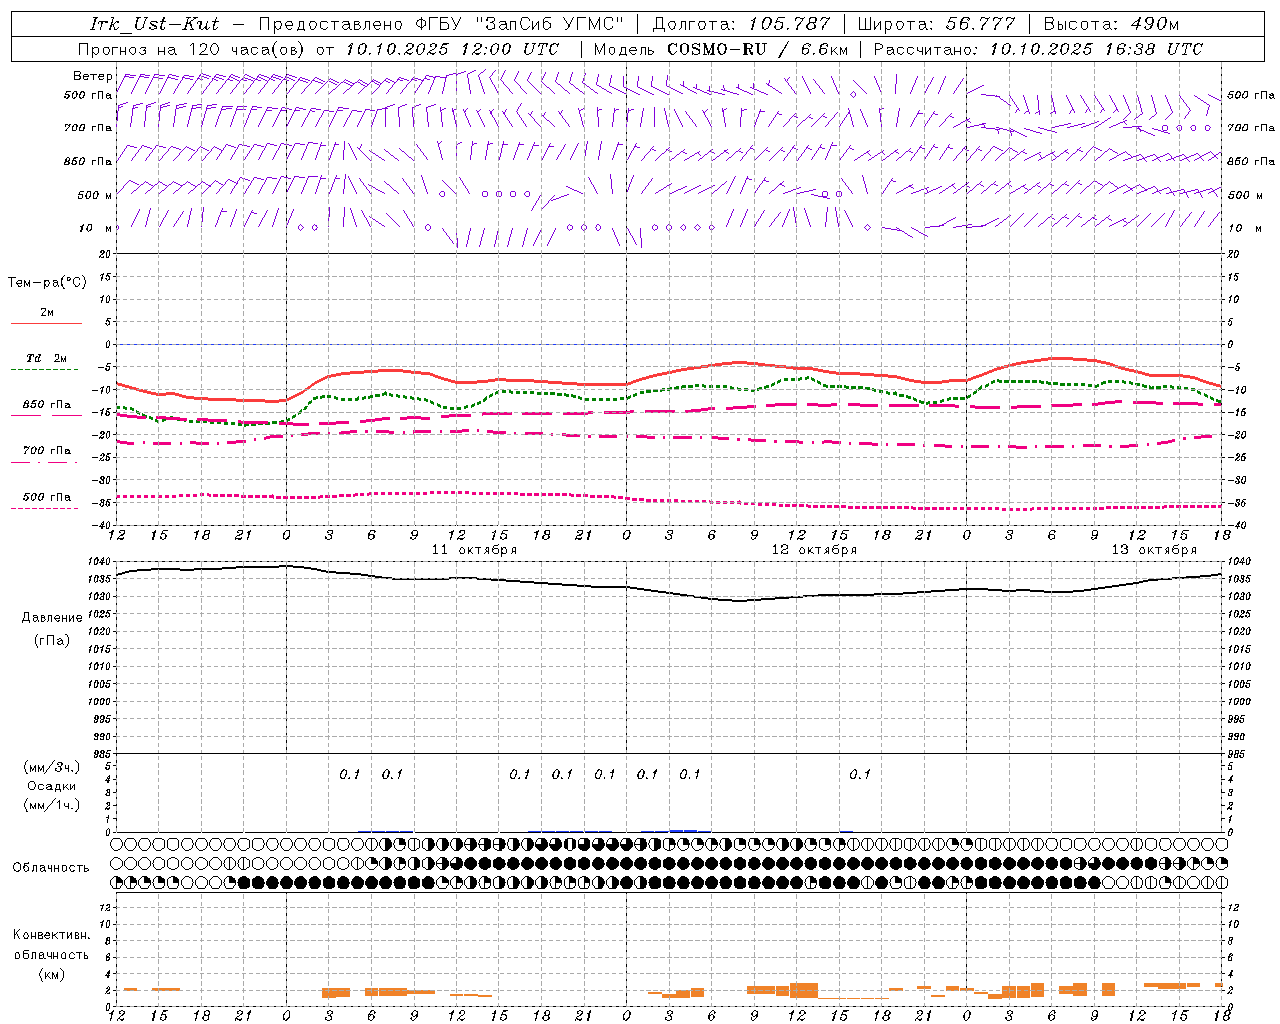The height and width of the screenshot is (1024, 1280).
Task: Click the station name Irk_Ust-Kut in header
Action: [x=154, y=24]
